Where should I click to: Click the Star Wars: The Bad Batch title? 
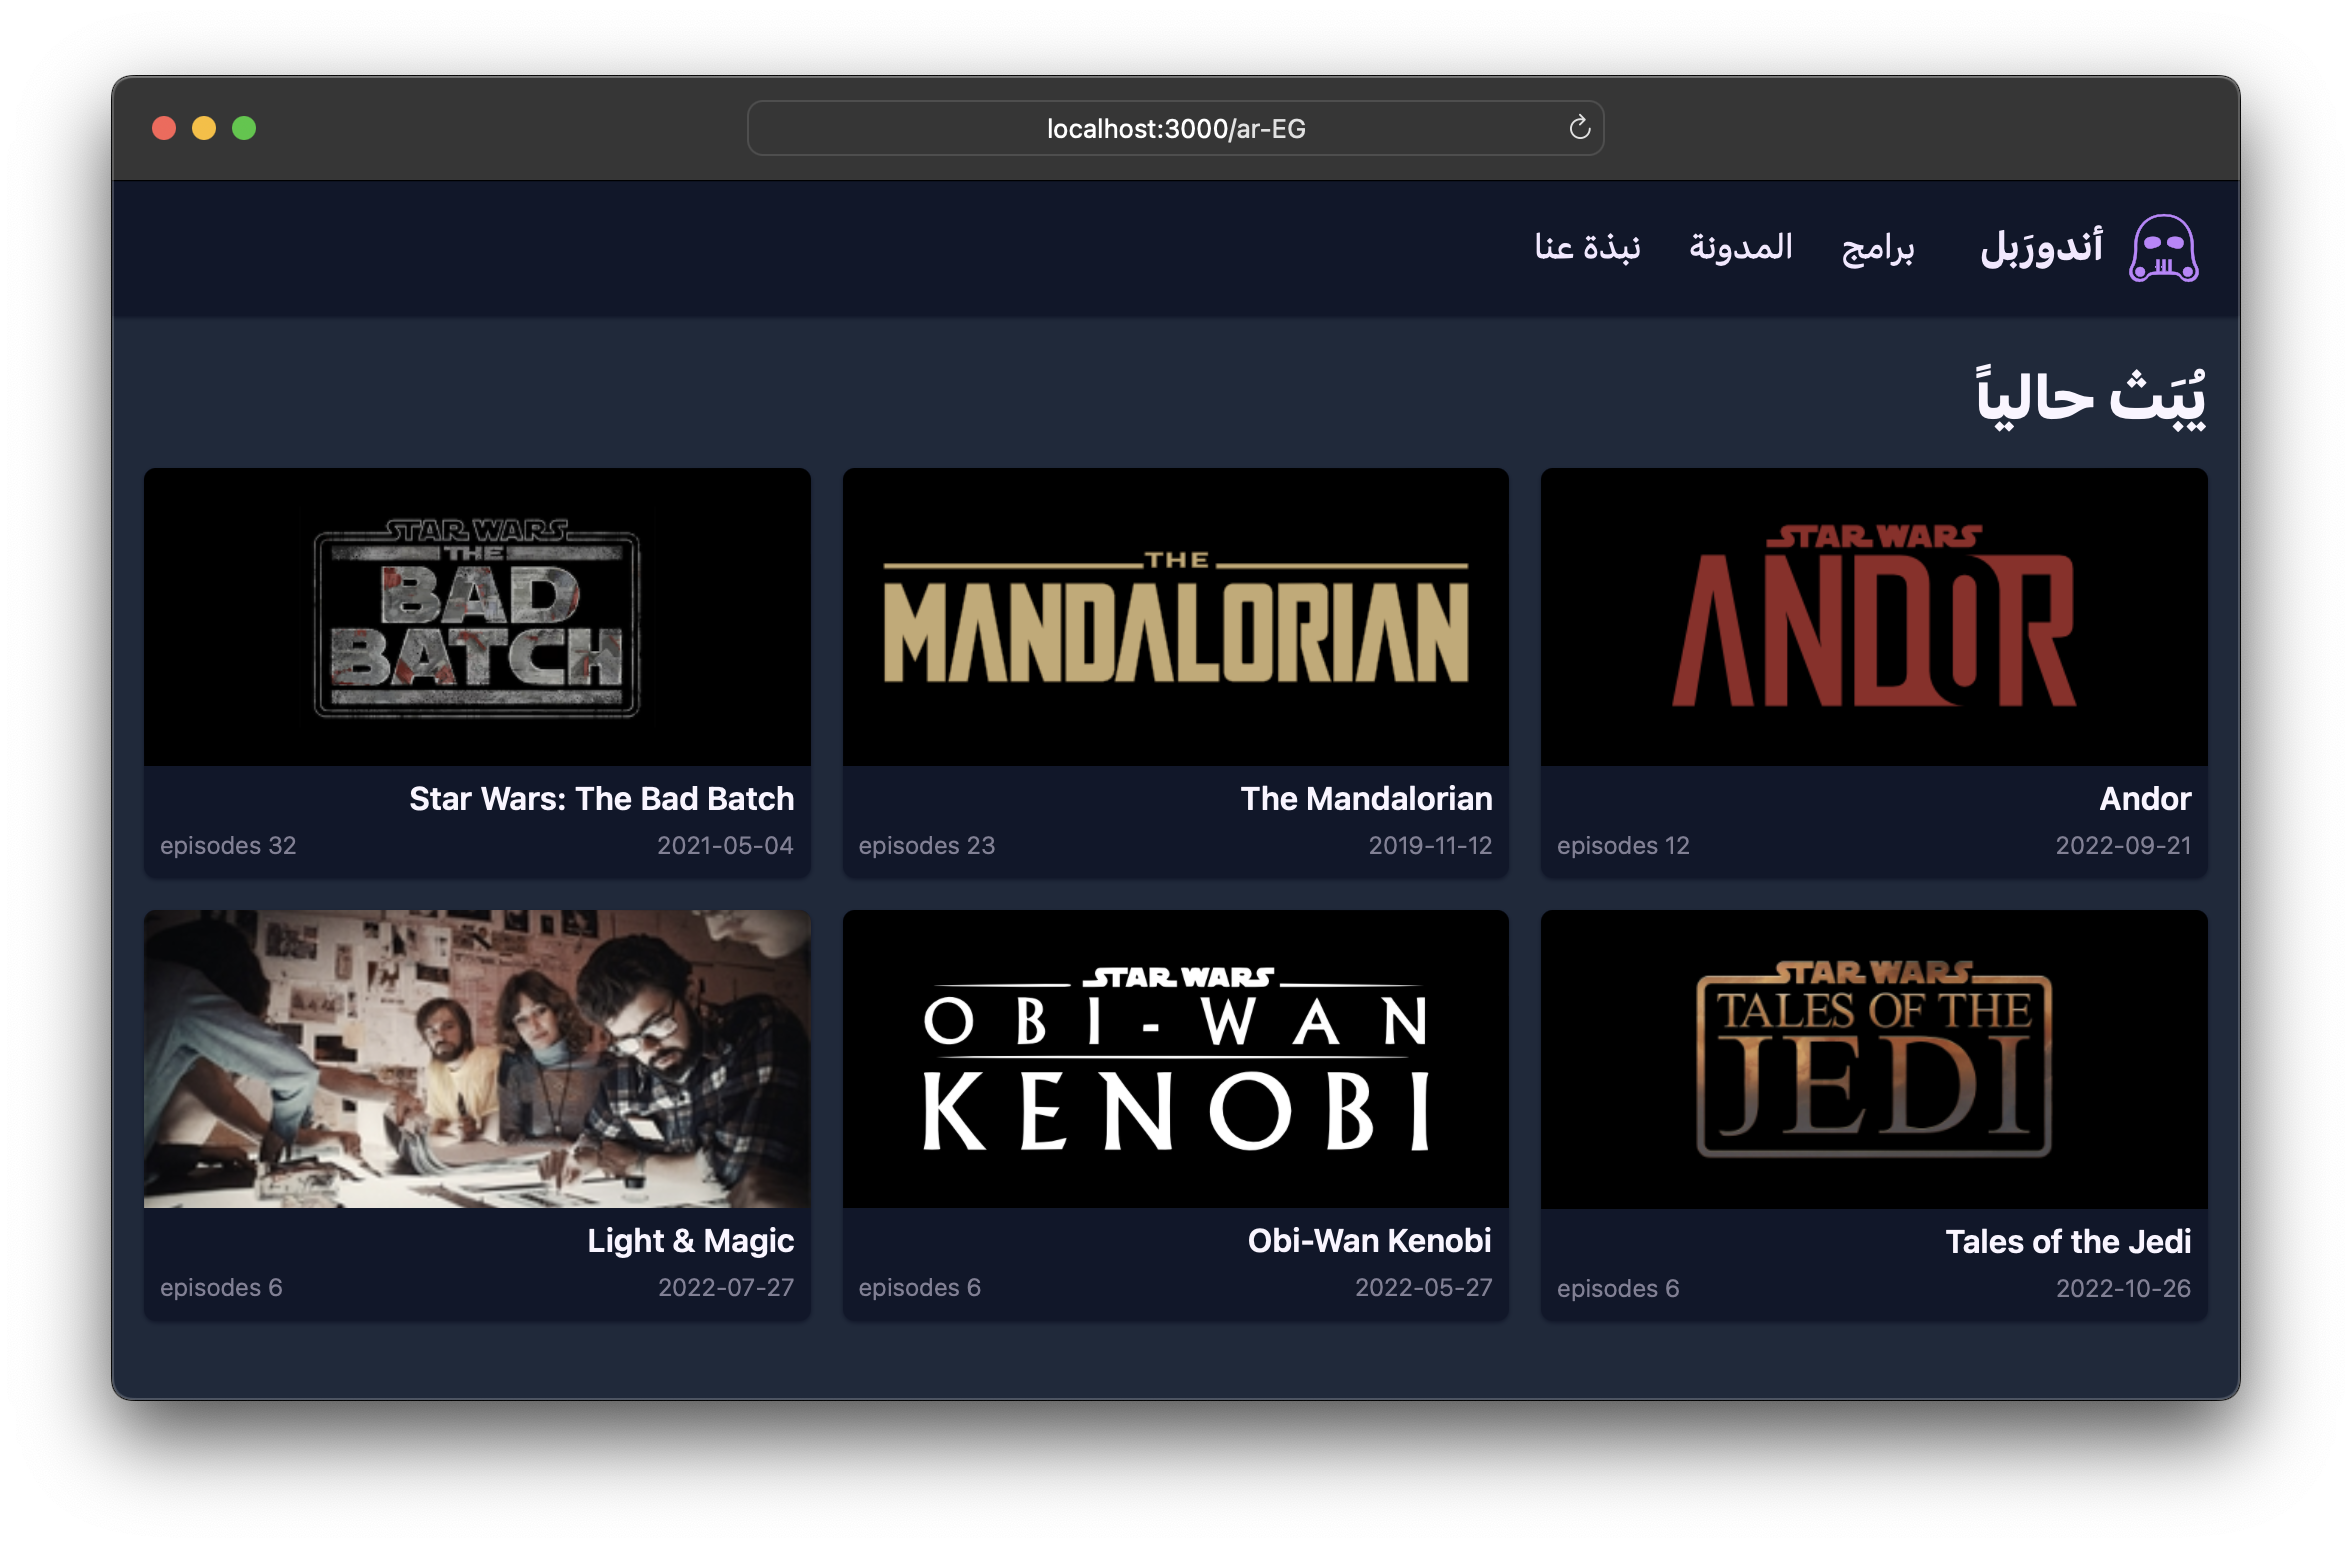click(x=602, y=799)
